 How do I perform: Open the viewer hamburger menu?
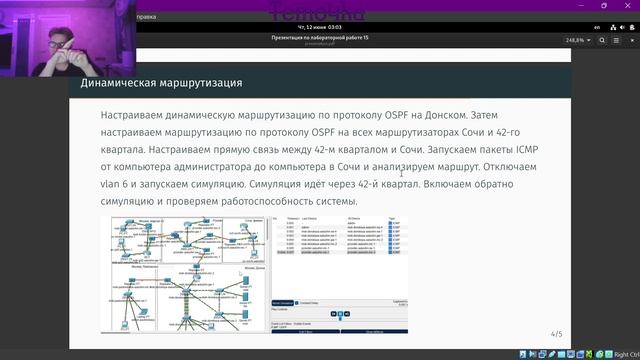click(x=616, y=40)
